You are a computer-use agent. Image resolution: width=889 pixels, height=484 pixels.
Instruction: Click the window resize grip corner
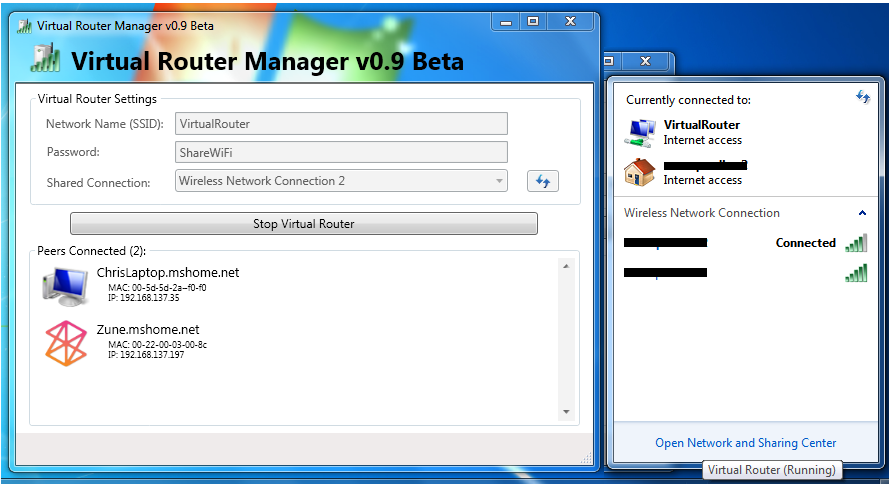point(586,458)
